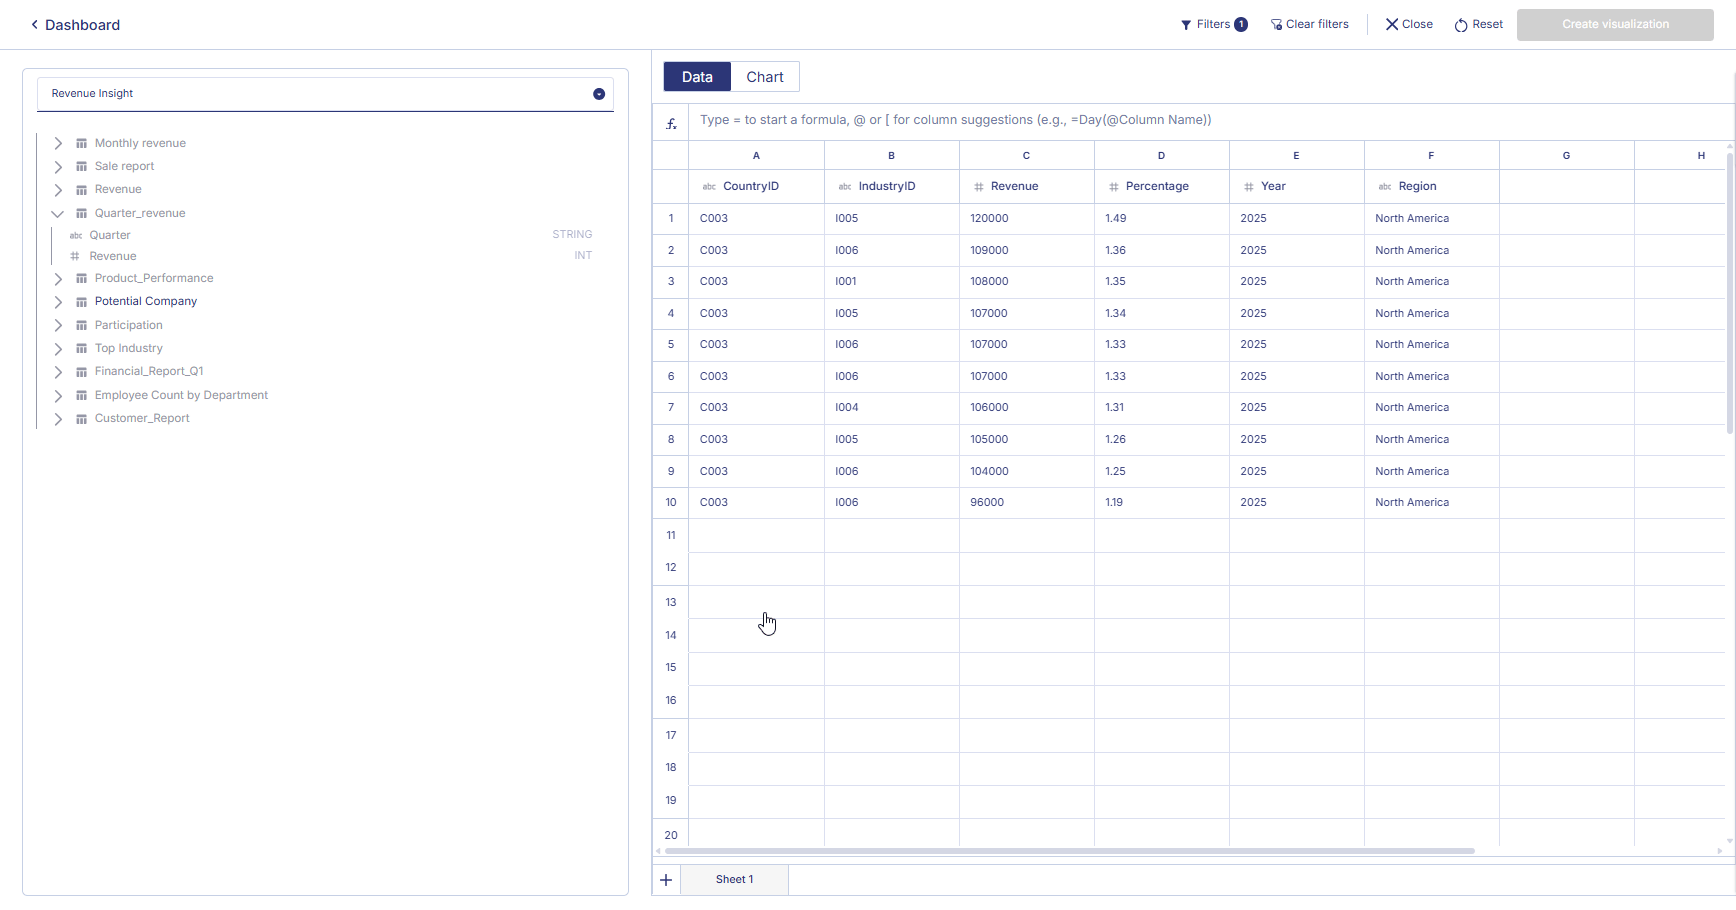
Task: Click the horizontal scrollbar under the grid
Action: tap(1069, 851)
